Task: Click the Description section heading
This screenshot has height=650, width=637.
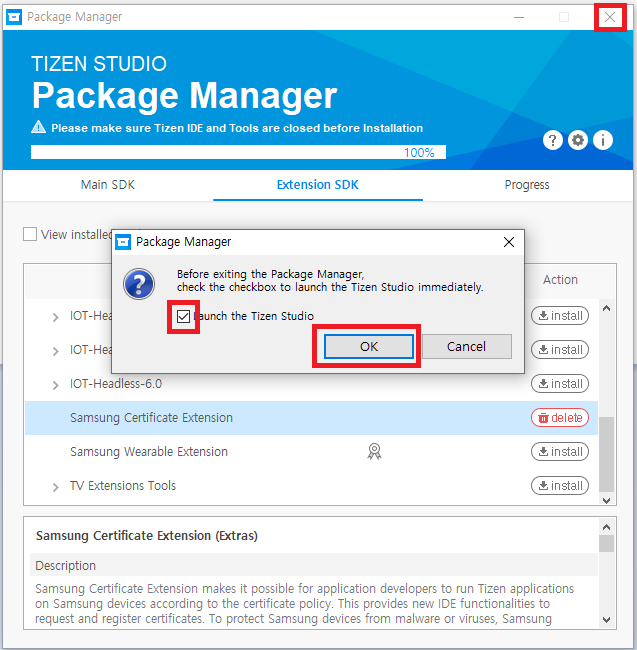Action: pos(65,566)
